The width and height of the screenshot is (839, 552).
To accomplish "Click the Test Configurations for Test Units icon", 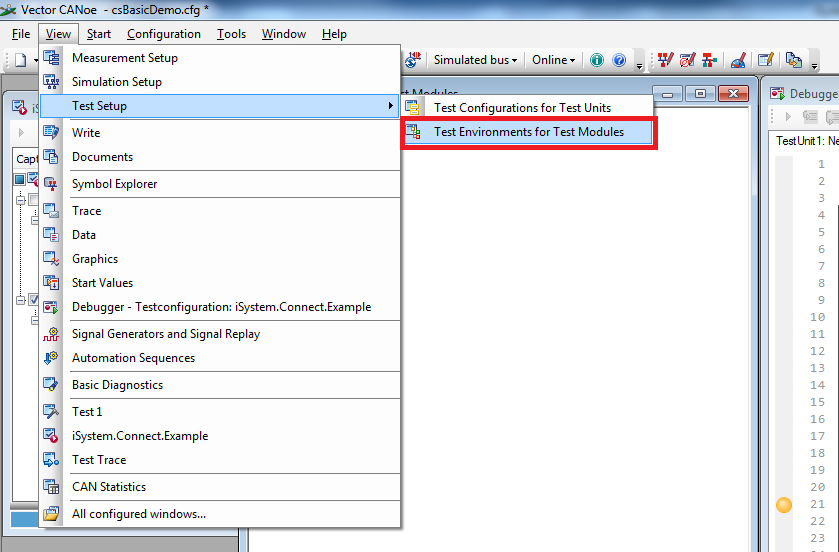I will [x=413, y=108].
